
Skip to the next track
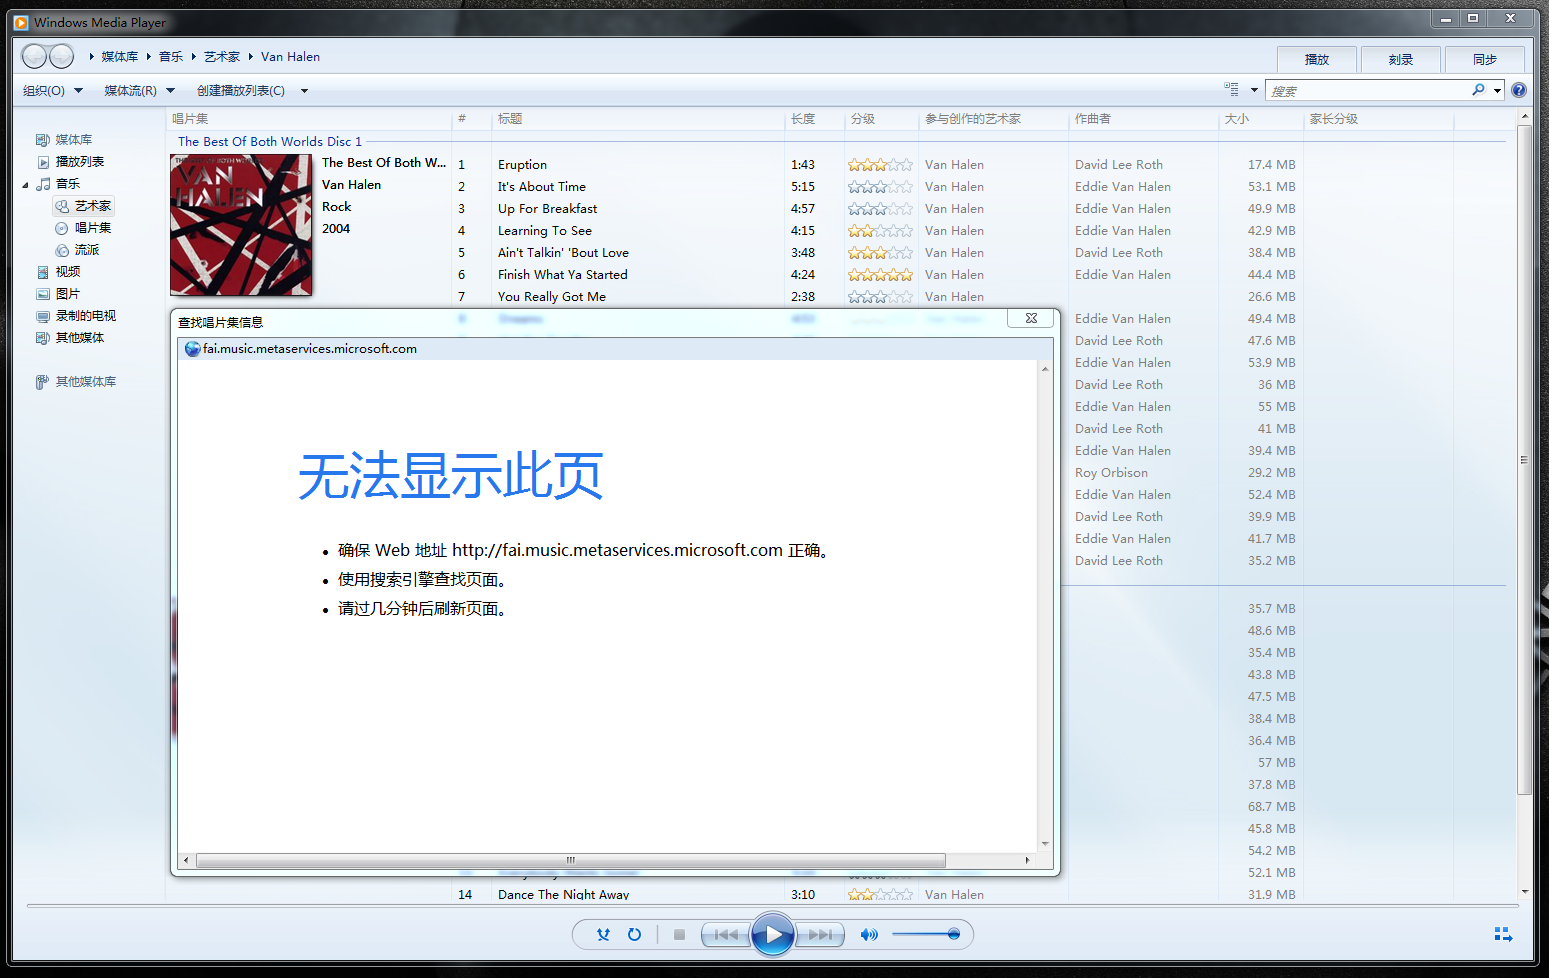820,934
